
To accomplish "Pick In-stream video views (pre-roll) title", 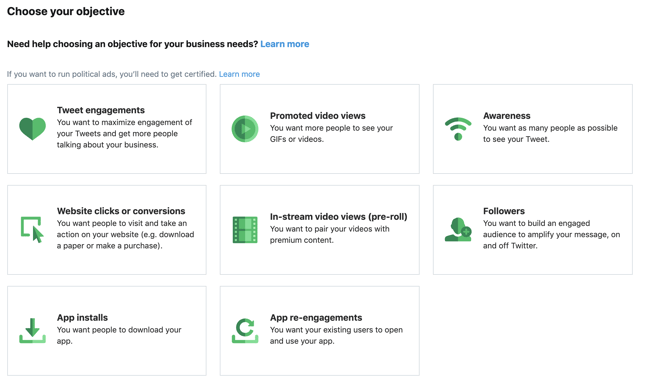I will 339,216.
